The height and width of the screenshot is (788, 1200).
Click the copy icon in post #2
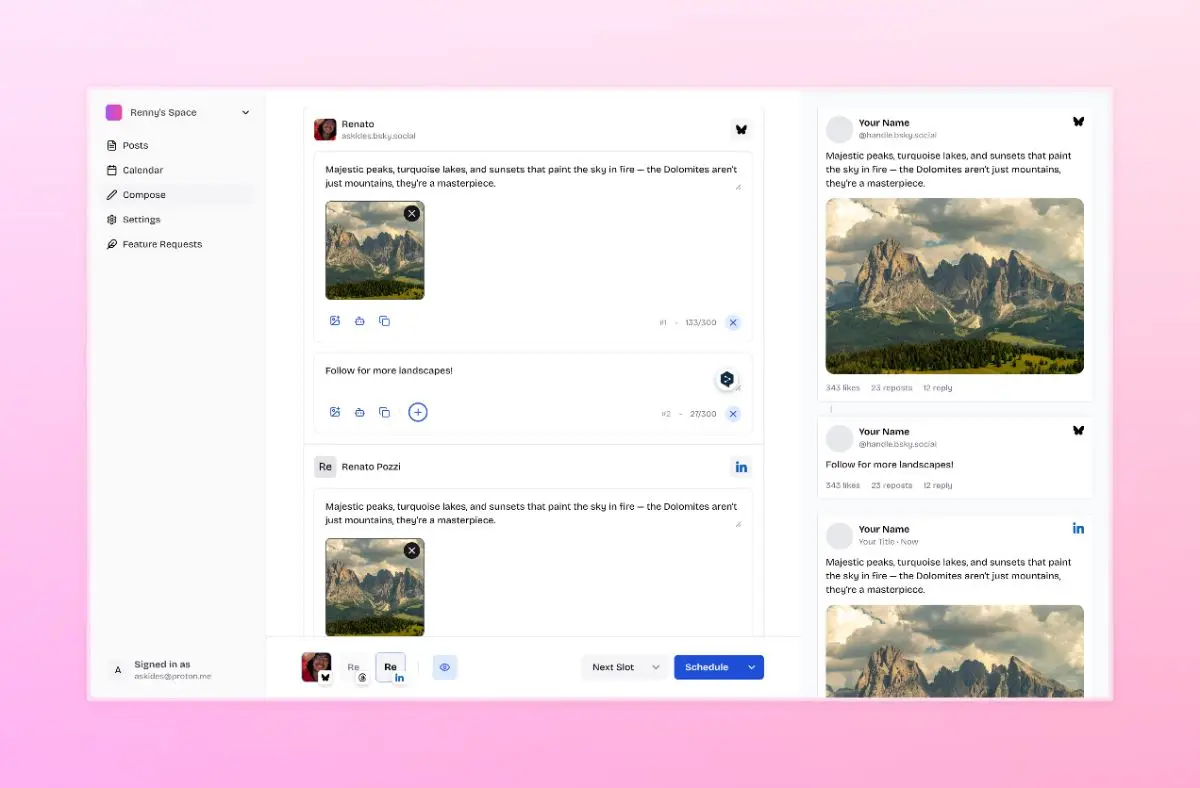click(x=384, y=412)
